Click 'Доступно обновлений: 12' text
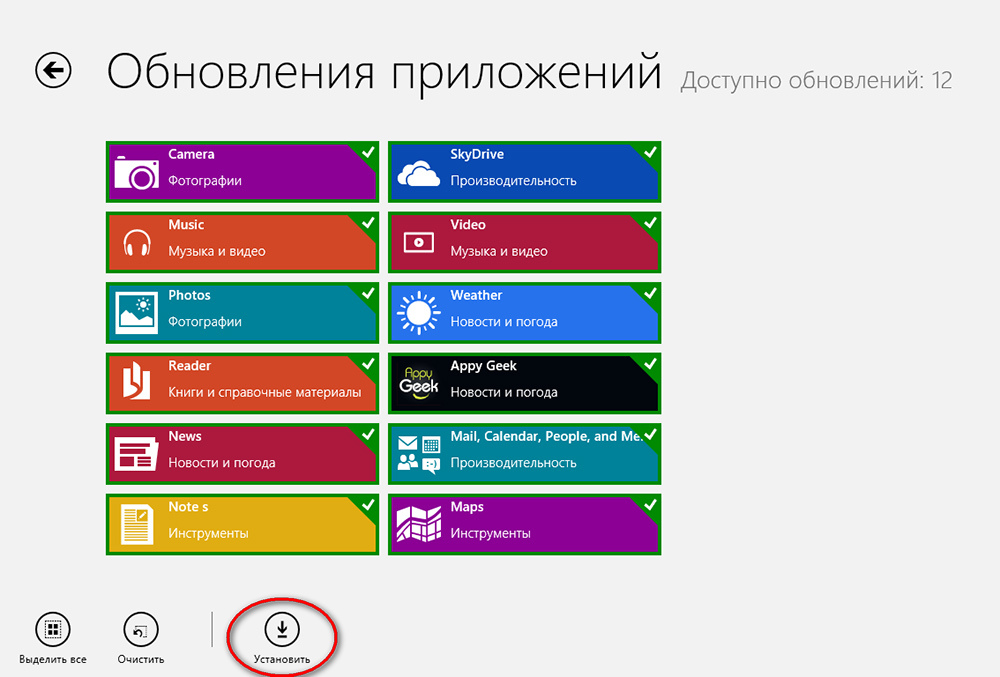 coord(816,80)
